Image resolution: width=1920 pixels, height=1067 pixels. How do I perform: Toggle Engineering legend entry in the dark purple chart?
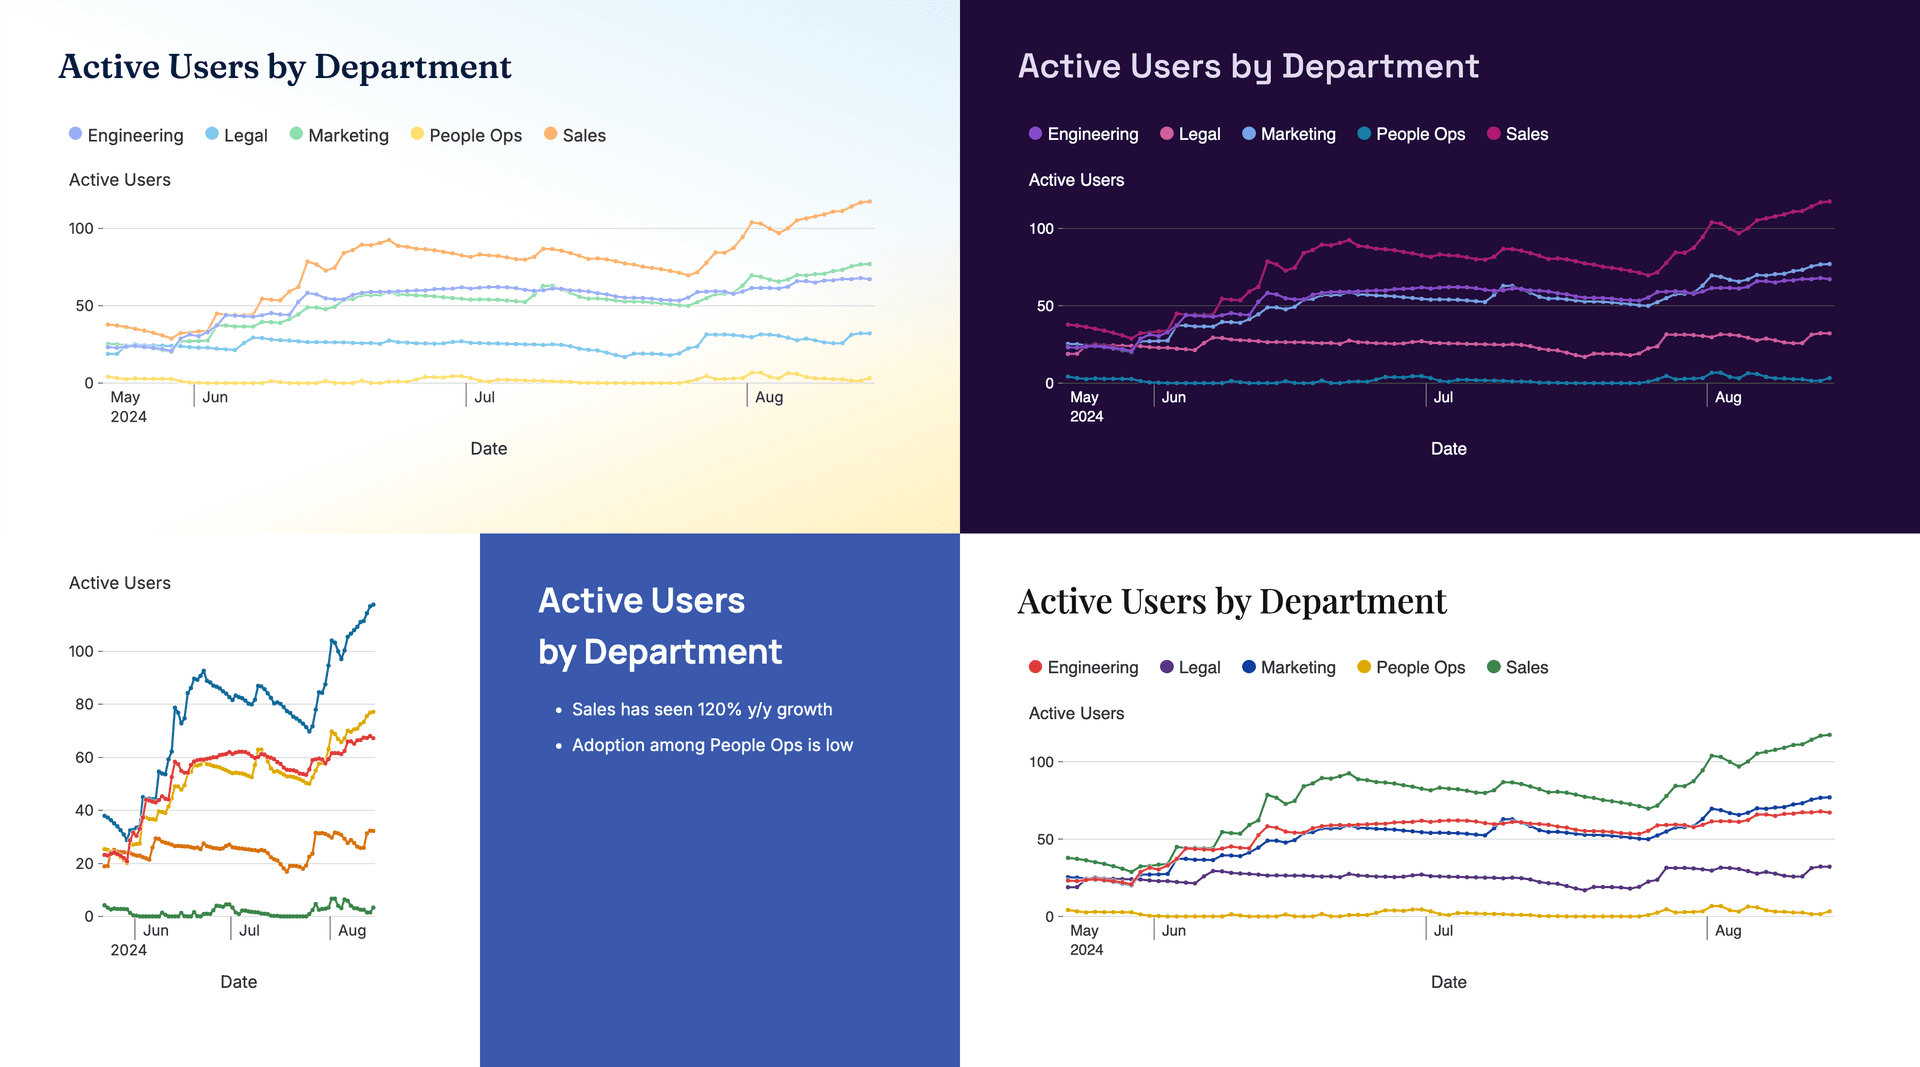click(x=1083, y=134)
